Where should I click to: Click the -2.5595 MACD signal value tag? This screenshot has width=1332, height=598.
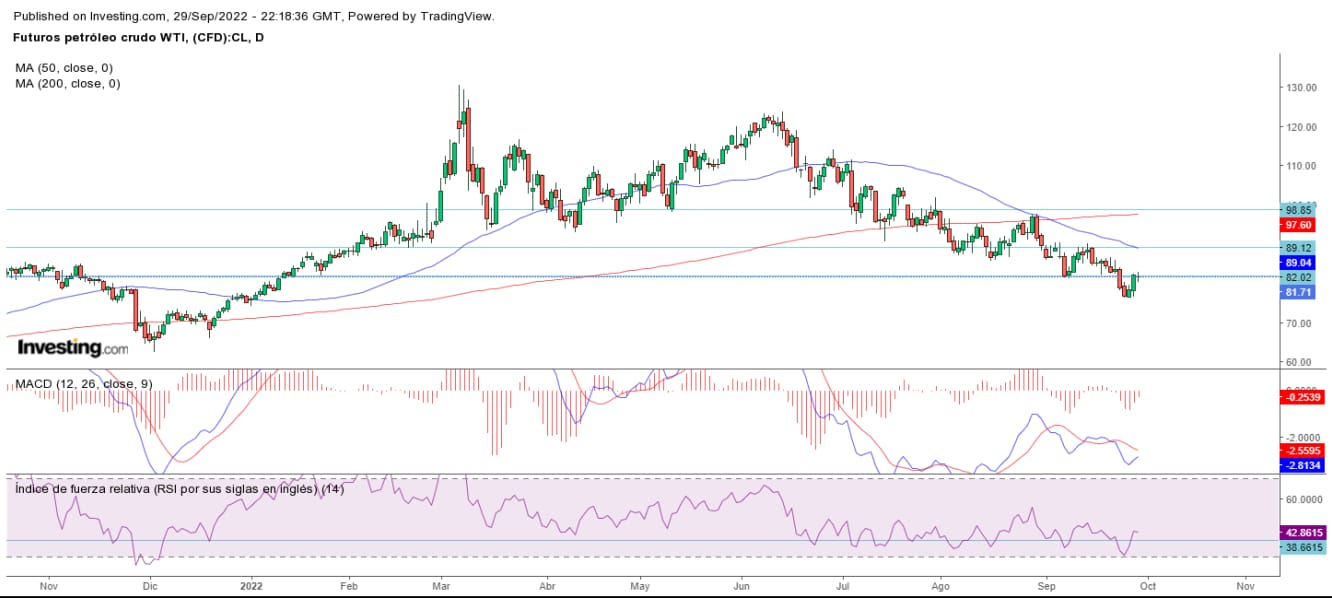coord(1302,451)
